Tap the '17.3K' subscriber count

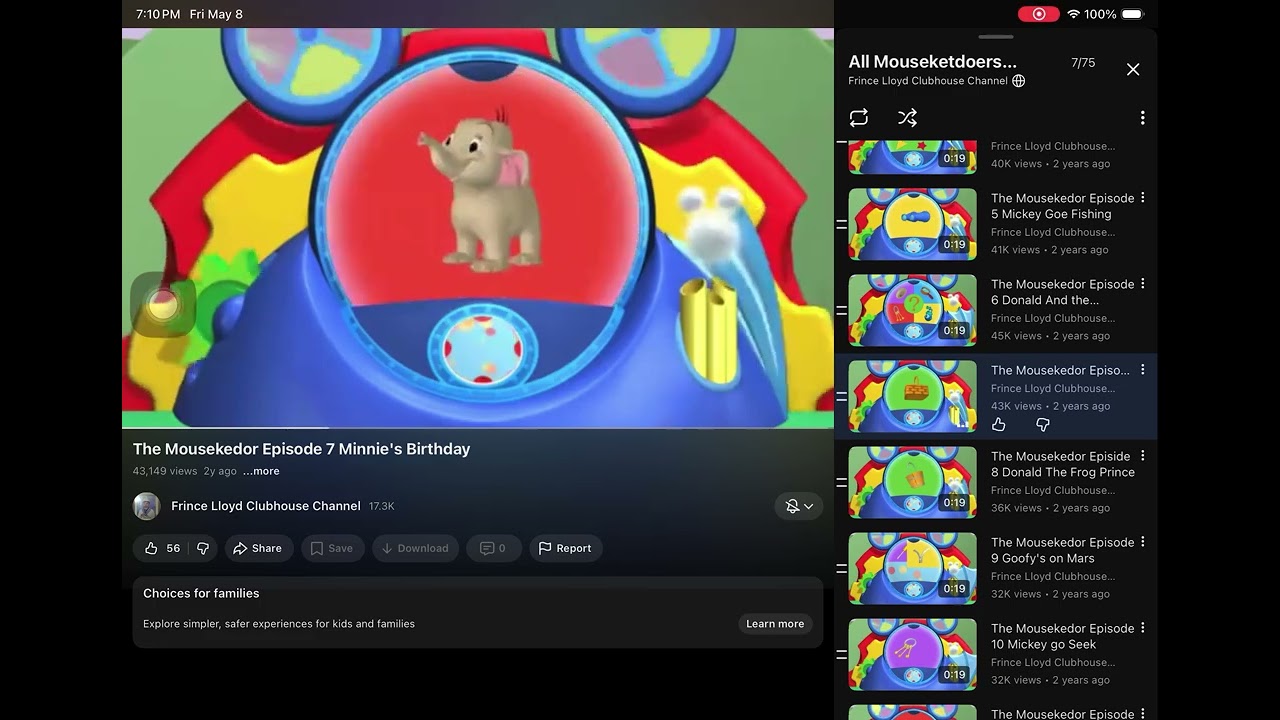coord(381,507)
